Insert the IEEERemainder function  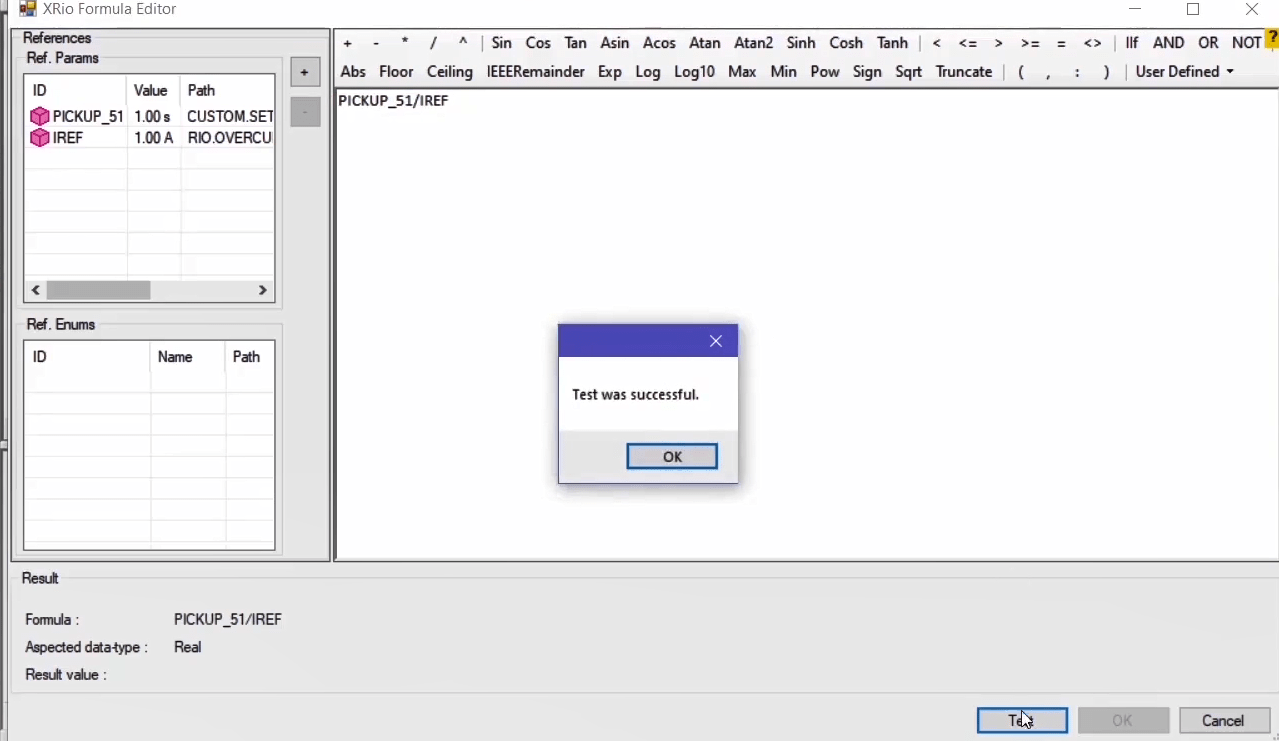pyautogui.click(x=535, y=72)
